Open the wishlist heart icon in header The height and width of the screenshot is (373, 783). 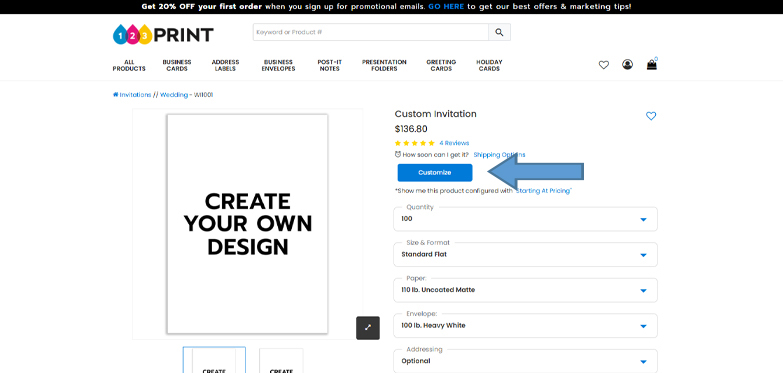[x=604, y=65]
